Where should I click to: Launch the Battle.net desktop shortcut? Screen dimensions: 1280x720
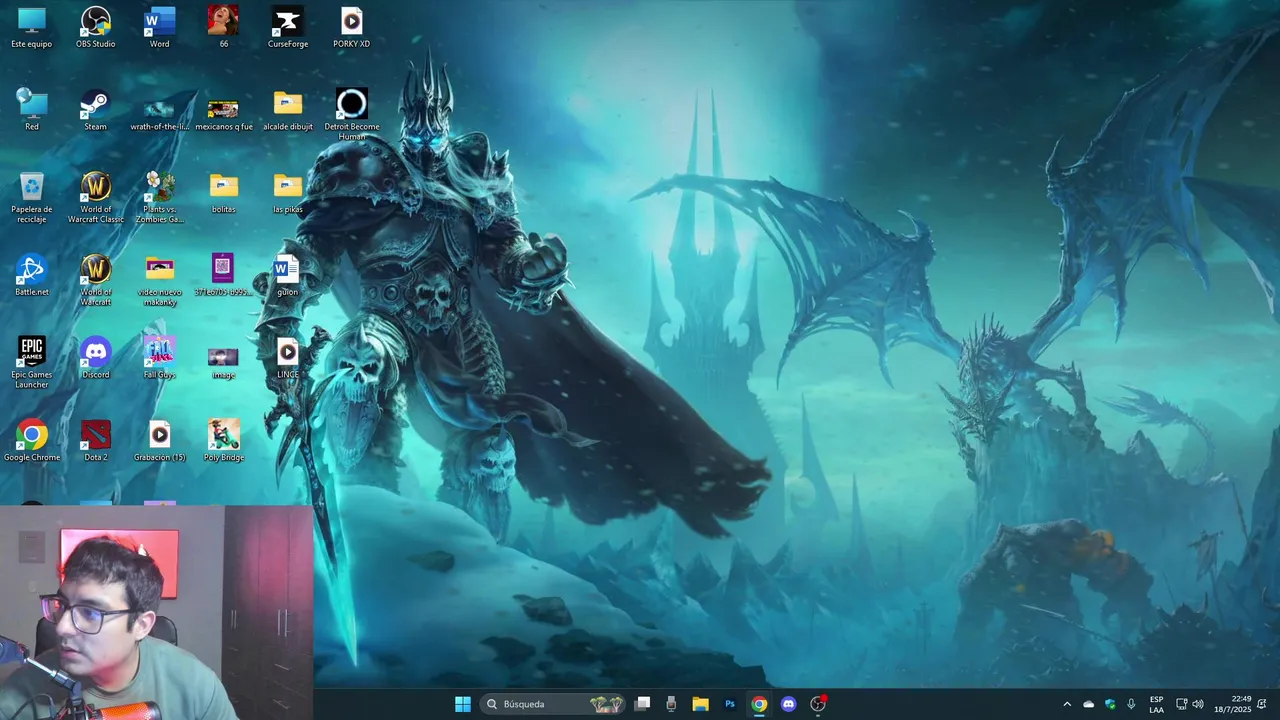32,276
